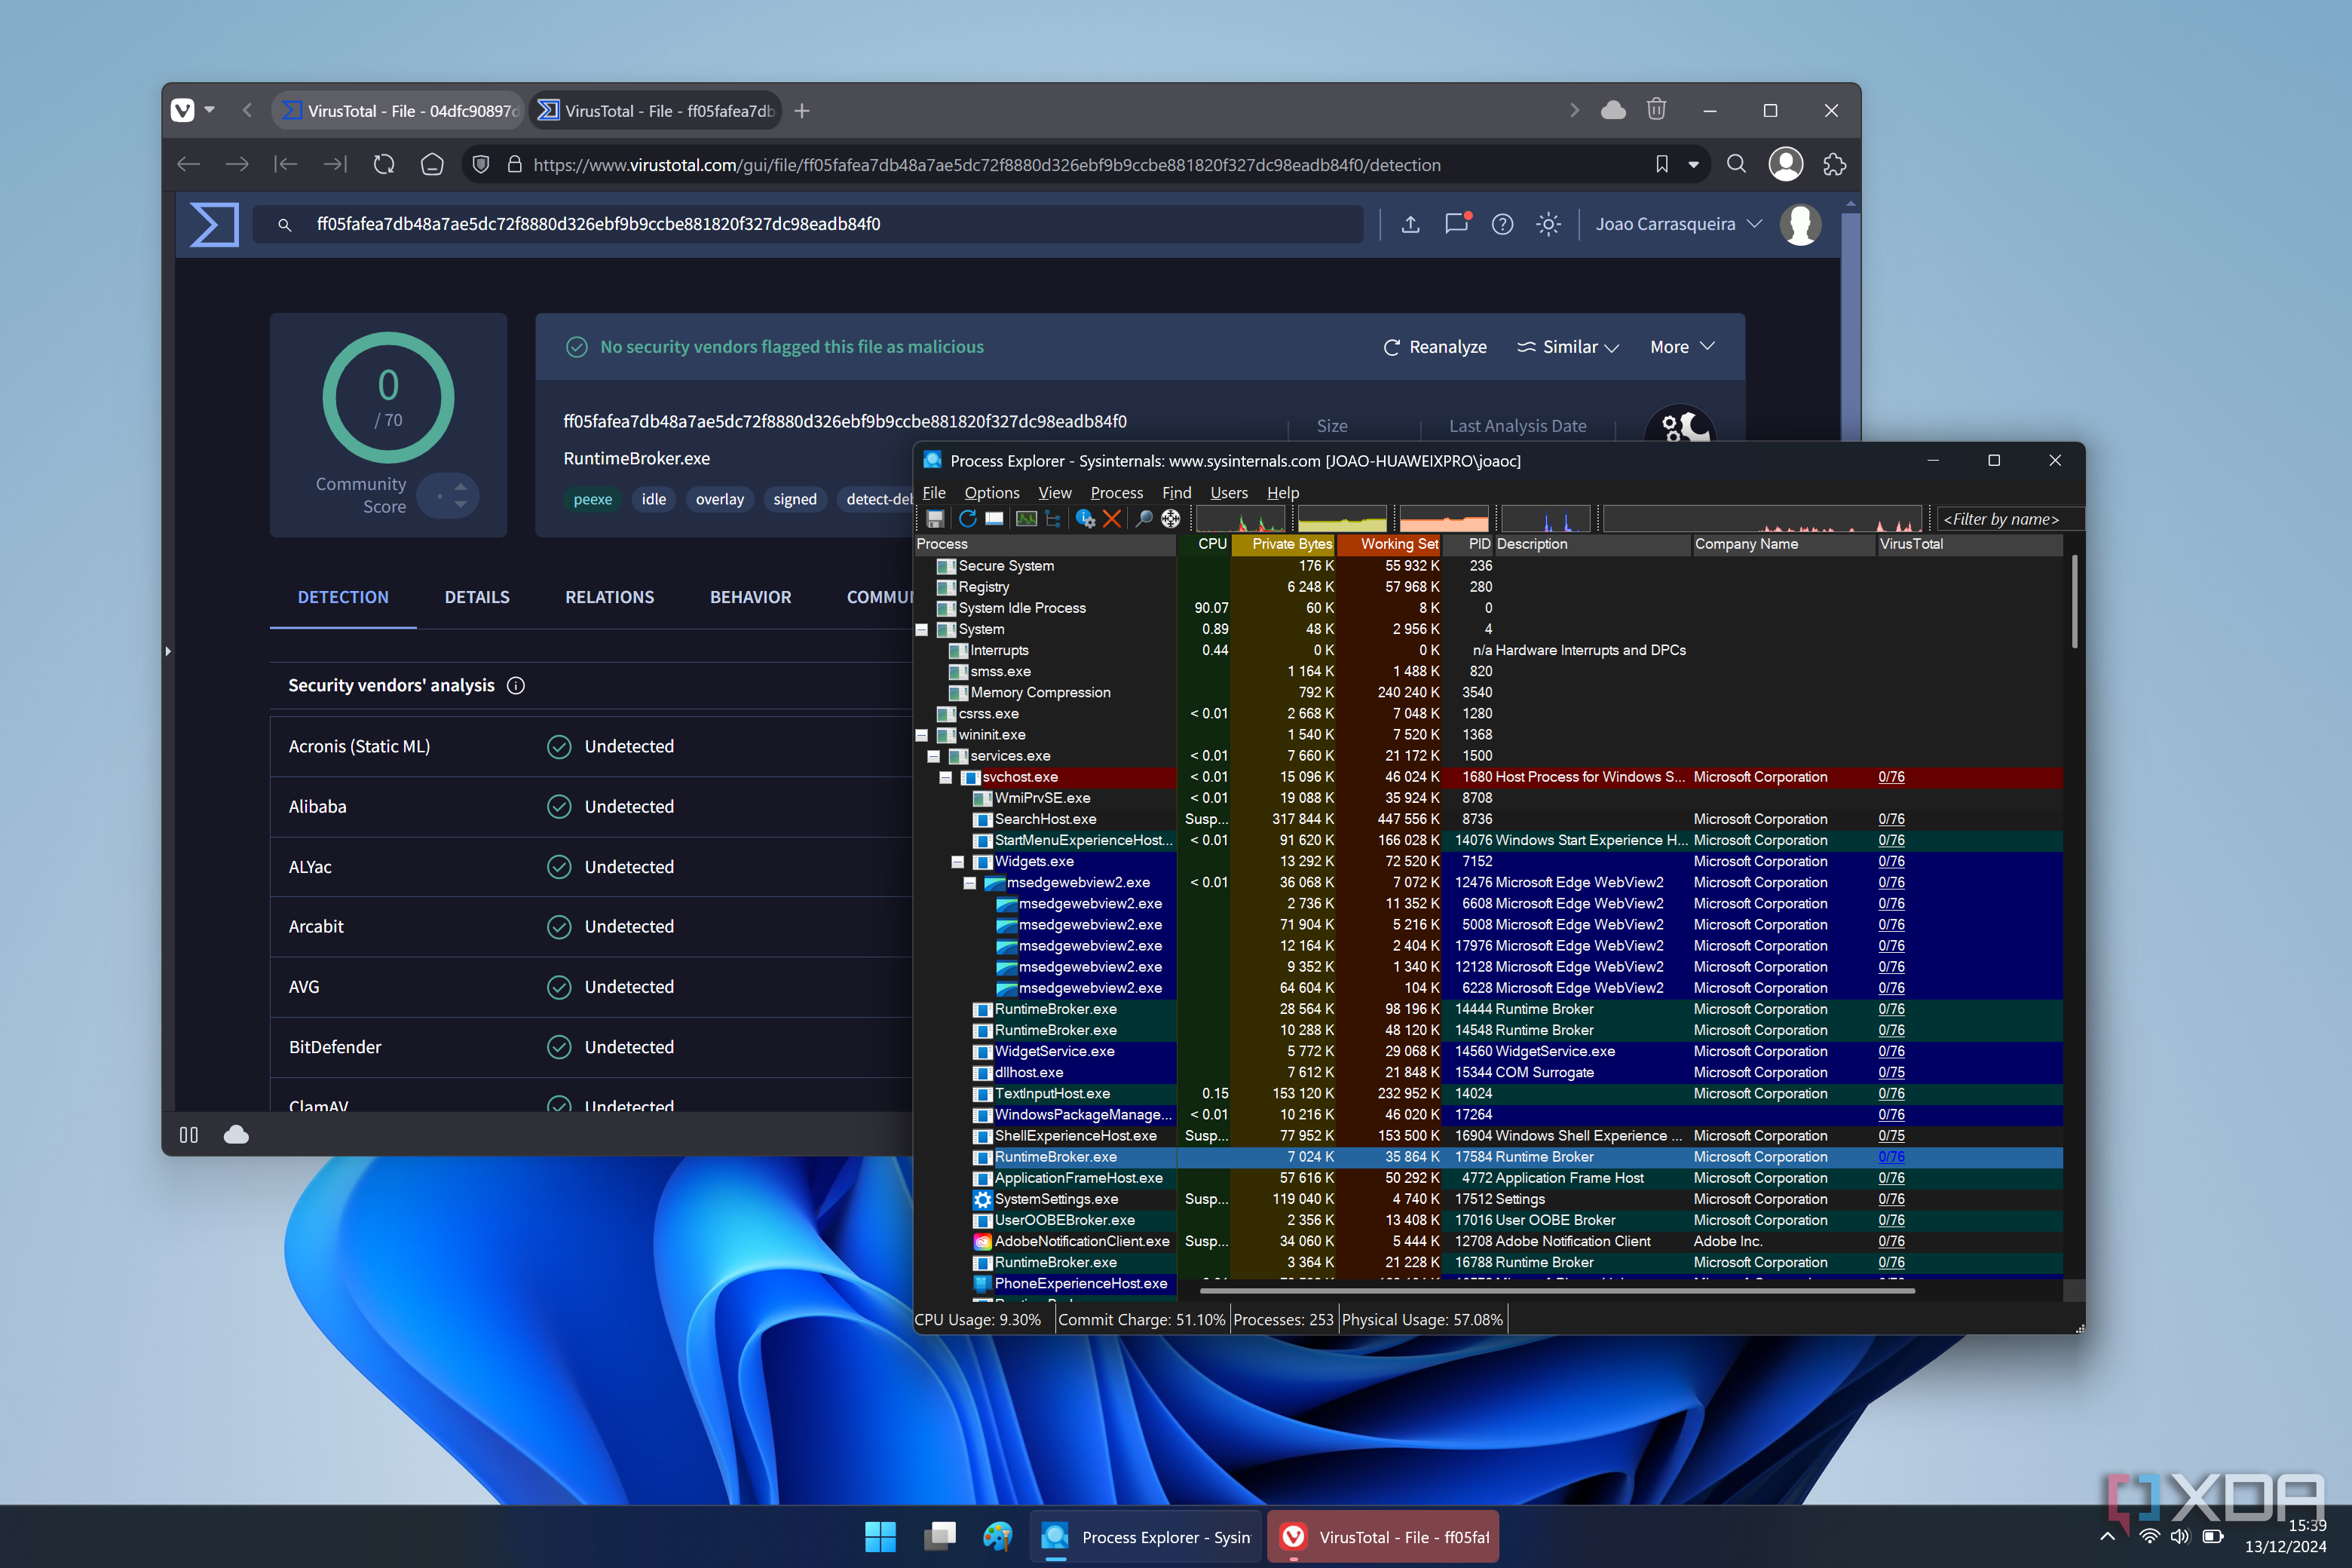Click browser Reload icon
Screen dimensions: 2352x1568
pyautogui.click(x=384, y=164)
